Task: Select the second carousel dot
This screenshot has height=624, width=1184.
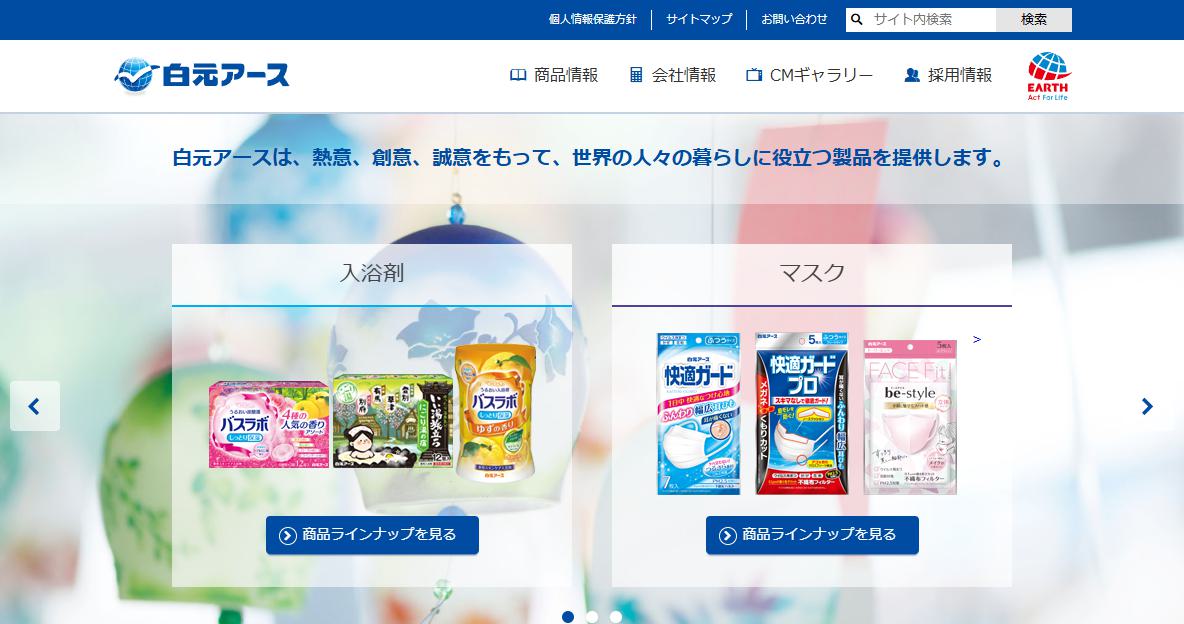Action: pos(592,617)
